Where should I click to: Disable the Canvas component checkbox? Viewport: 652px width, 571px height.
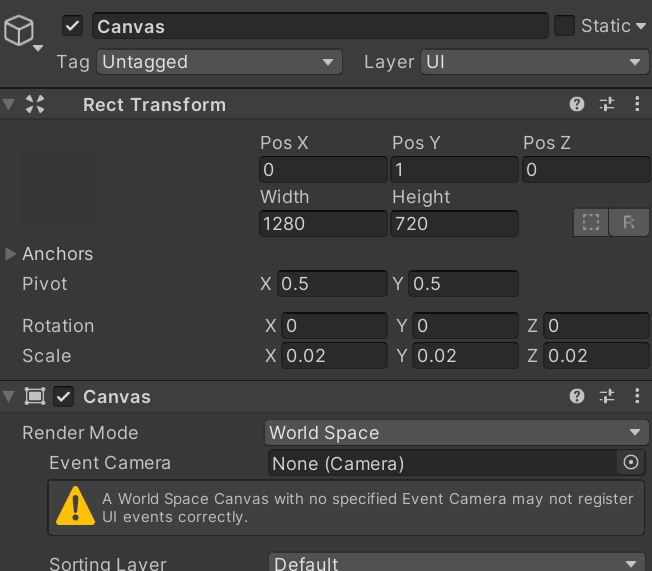(64, 397)
